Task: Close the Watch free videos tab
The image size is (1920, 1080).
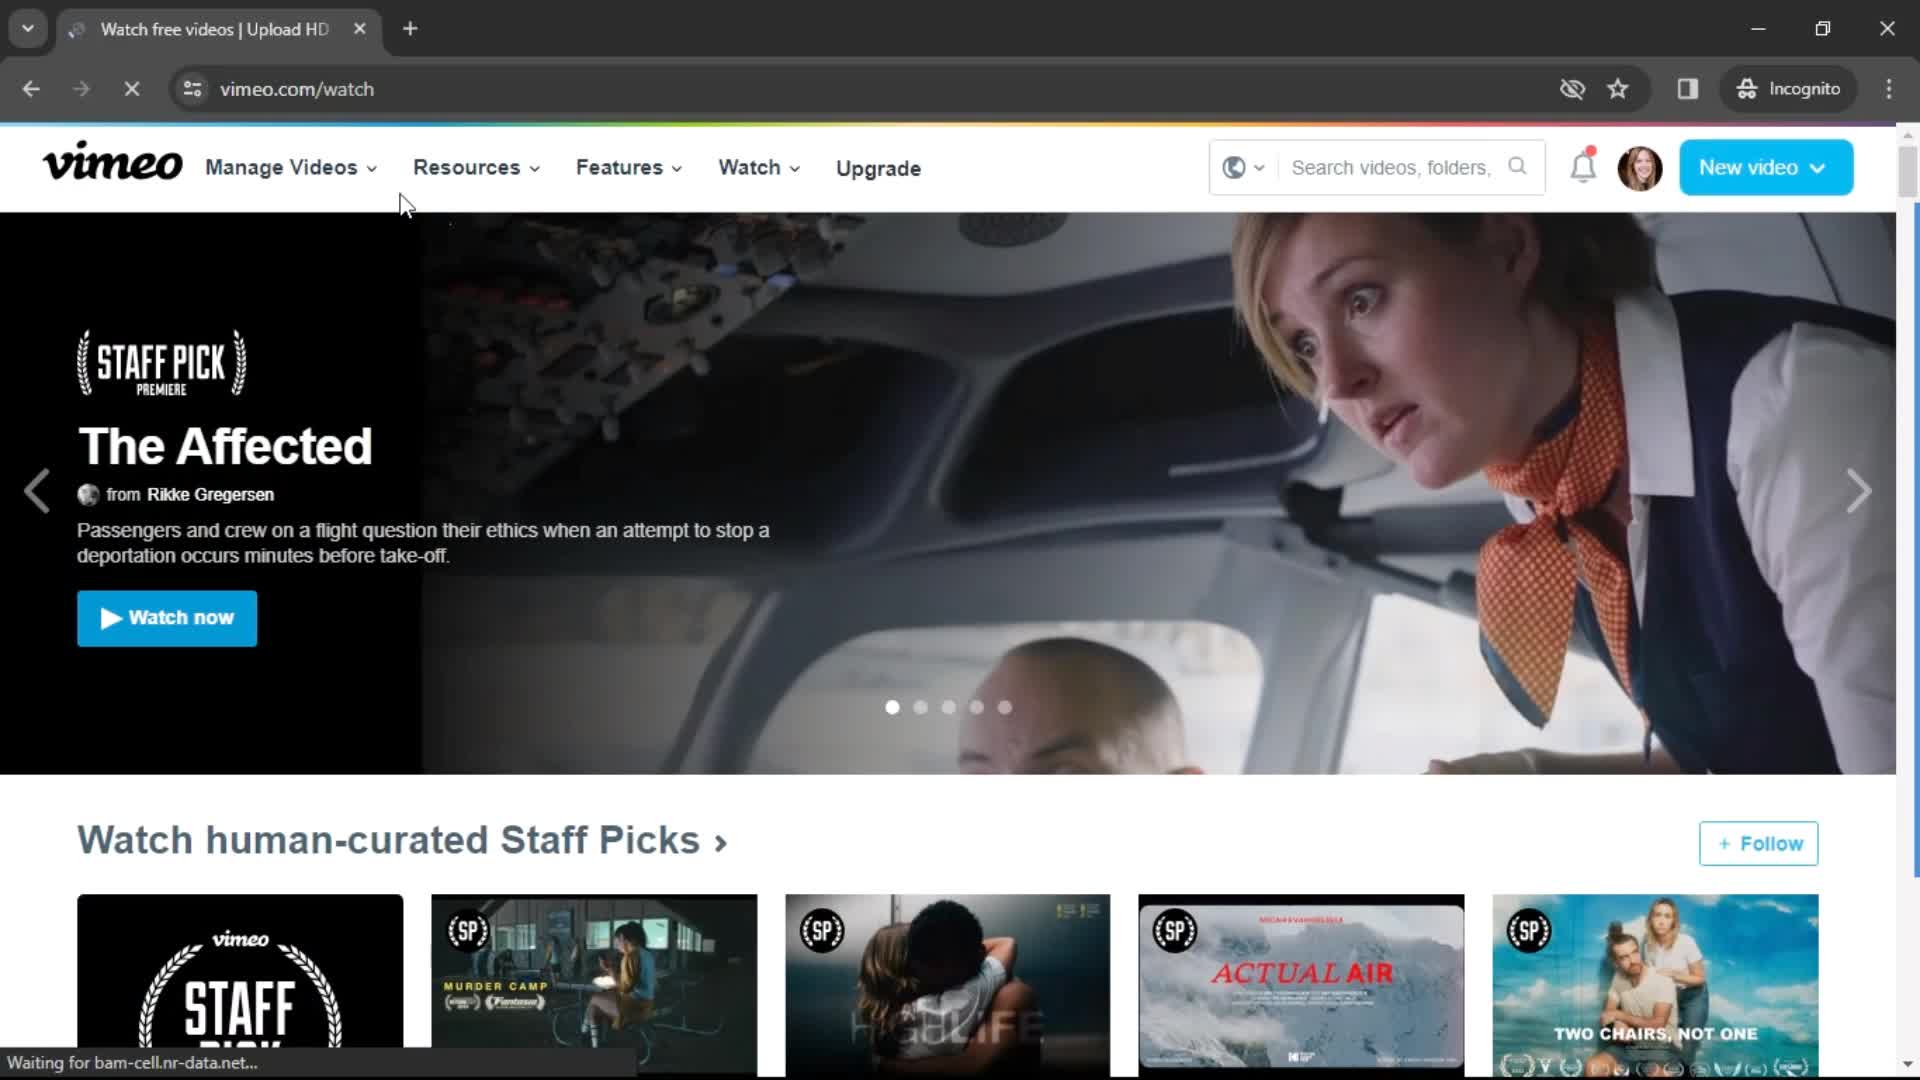Action: (360, 29)
